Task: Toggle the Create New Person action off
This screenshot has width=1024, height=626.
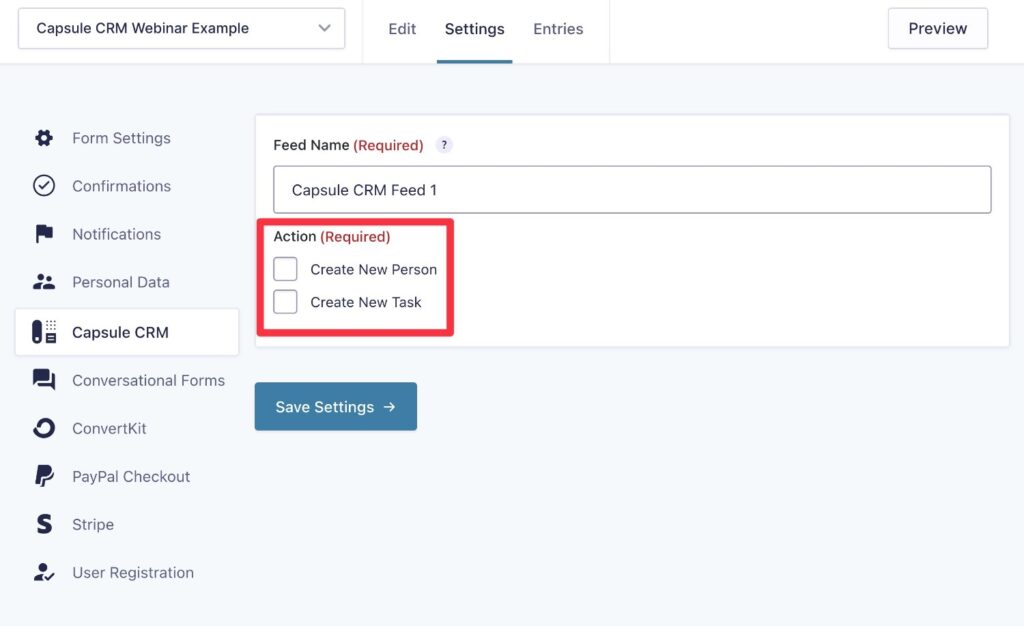Action: point(286,268)
